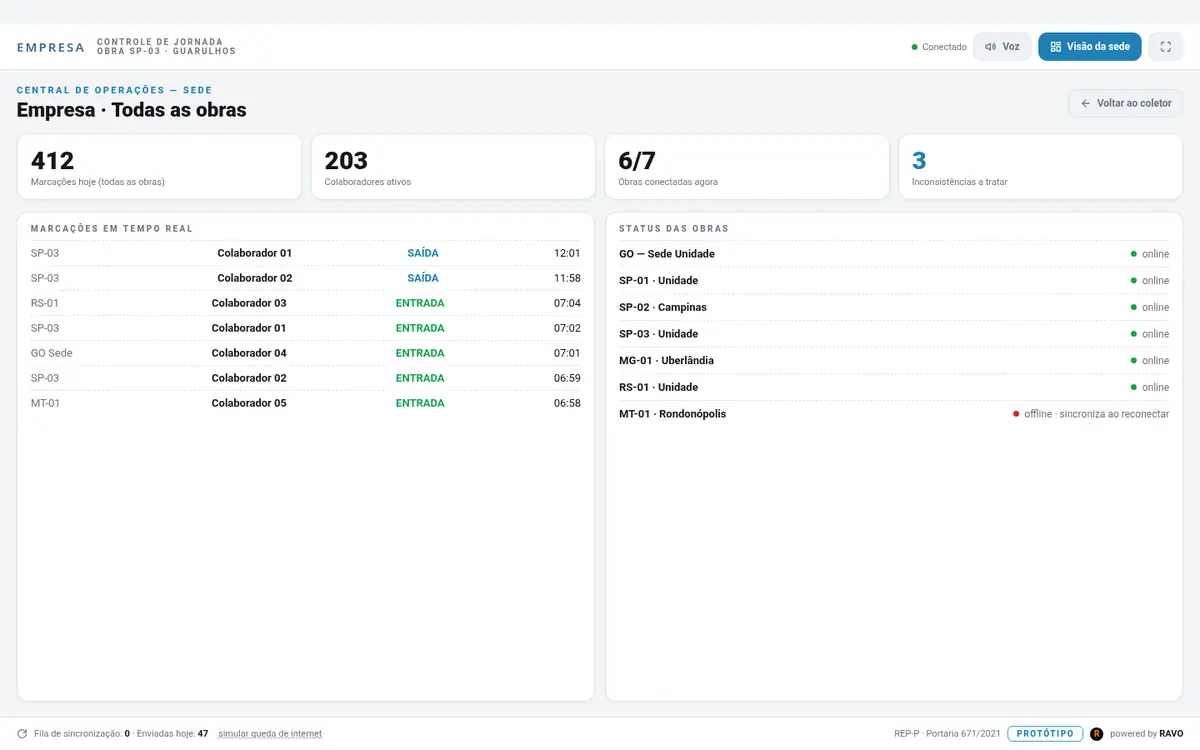Select SP-02 · Campinas status row
The width and height of the screenshot is (1200, 750).
(x=894, y=307)
